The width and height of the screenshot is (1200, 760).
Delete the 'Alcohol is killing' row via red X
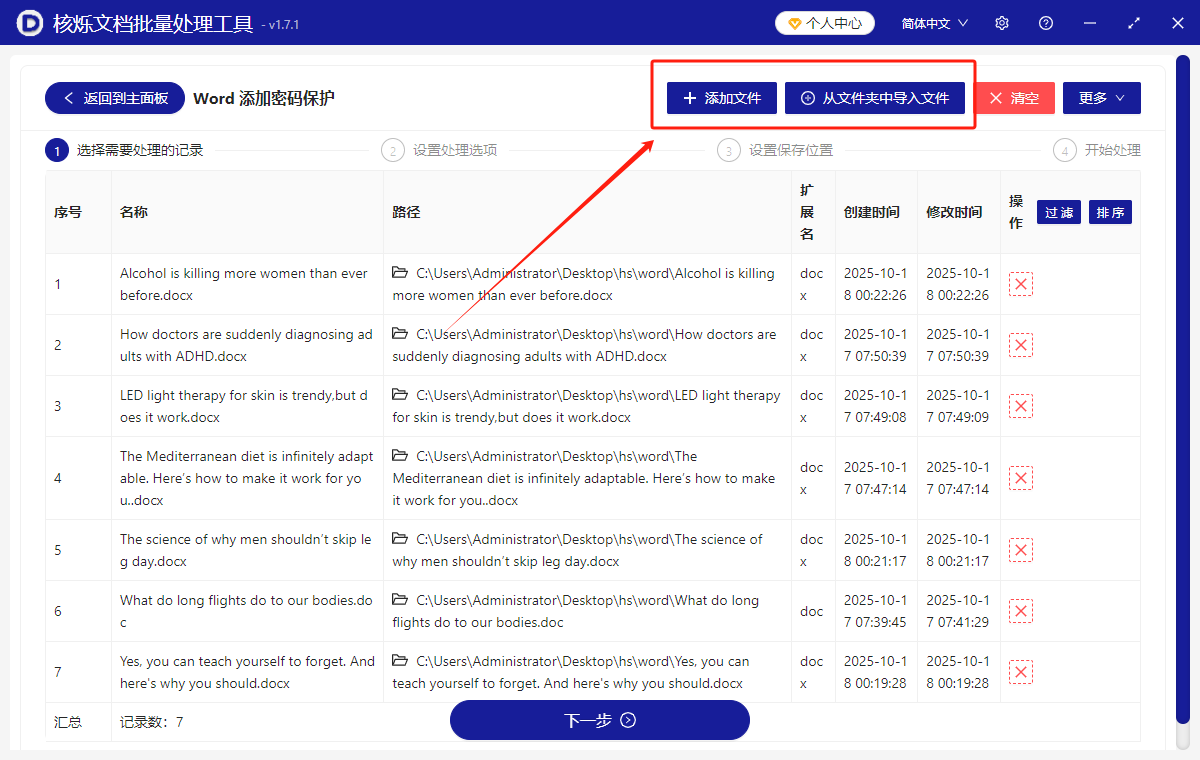pyautogui.click(x=1020, y=283)
